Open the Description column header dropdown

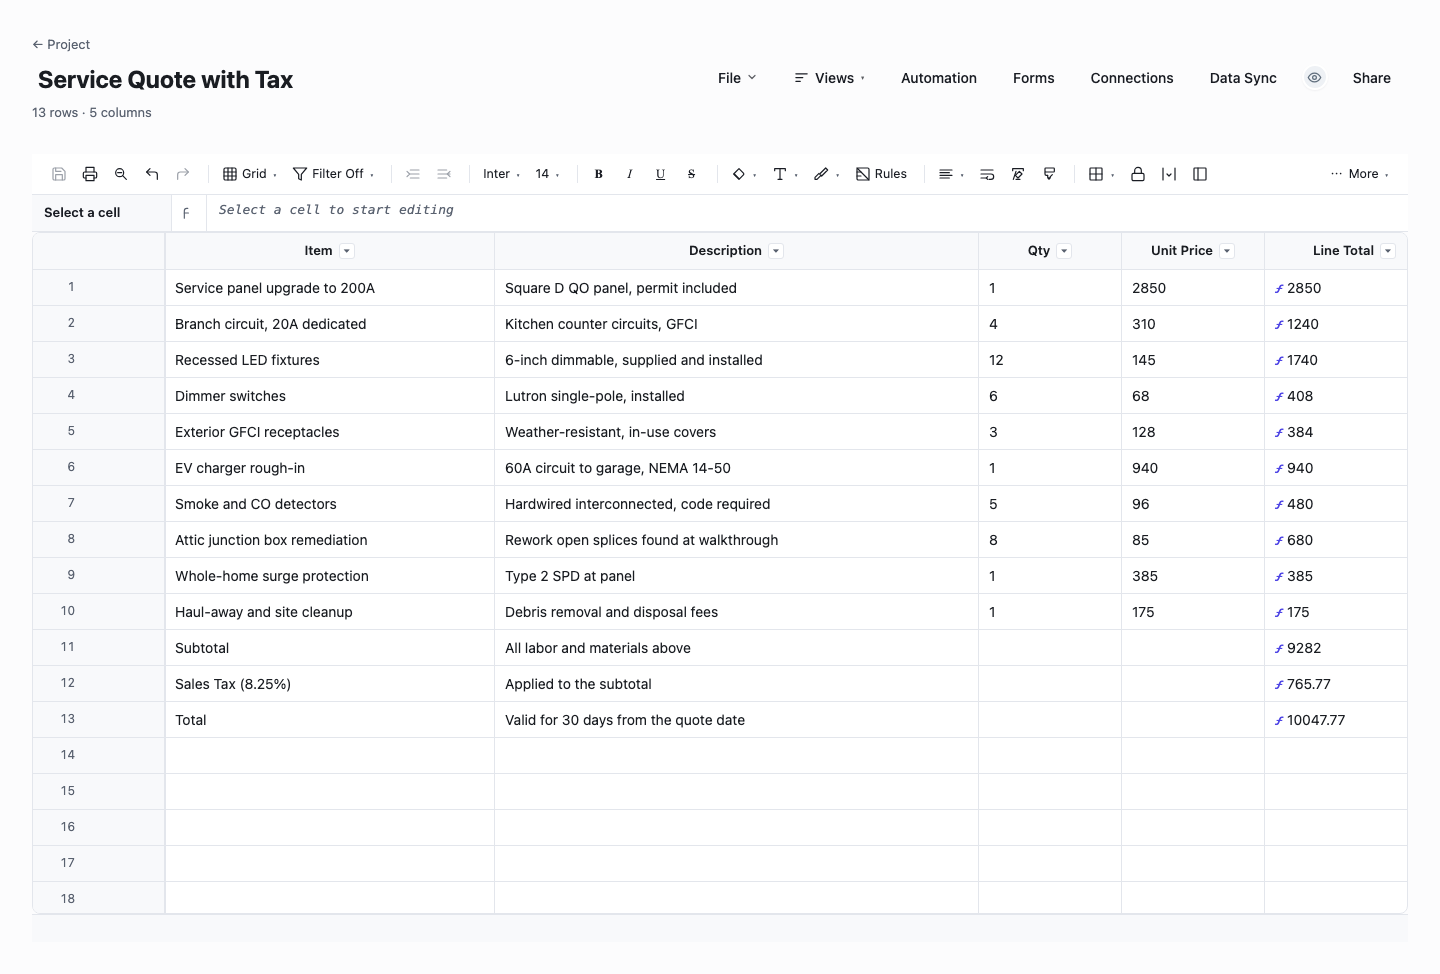[x=776, y=251]
